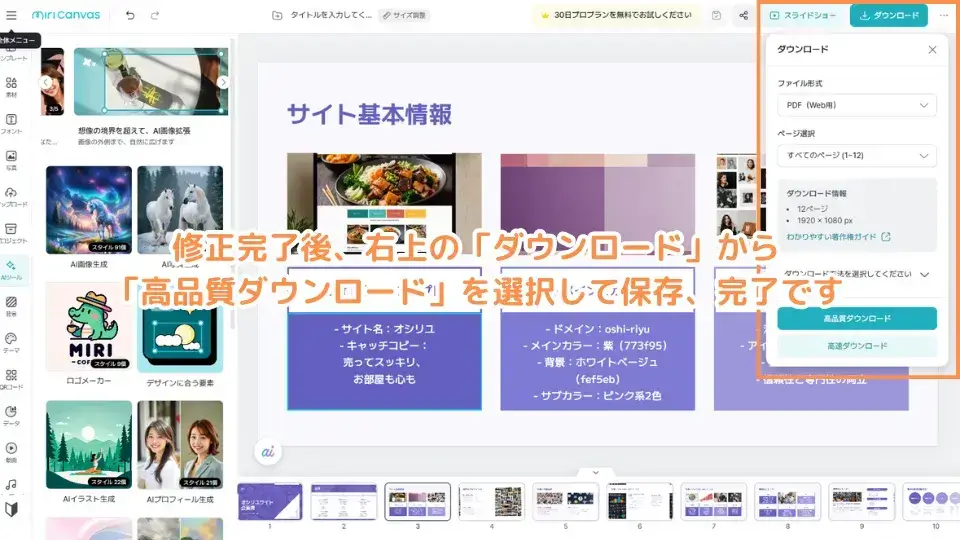The width and height of the screenshot is (960, 540).
Task: Open the アップロード upload panel
Action: pyautogui.click(x=11, y=197)
